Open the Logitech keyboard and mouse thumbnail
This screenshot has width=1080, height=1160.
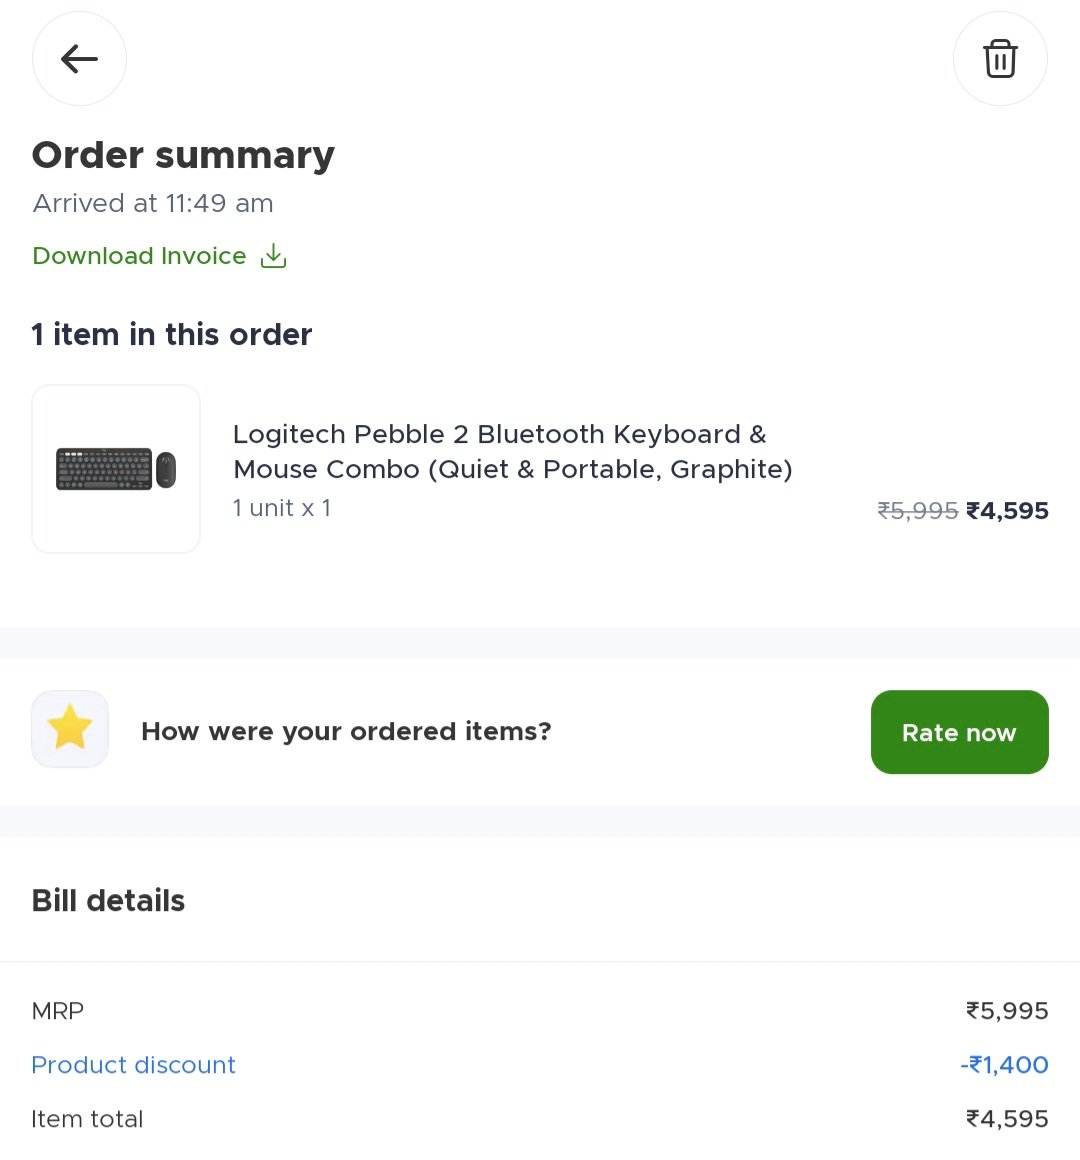click(x=116, y=469)
